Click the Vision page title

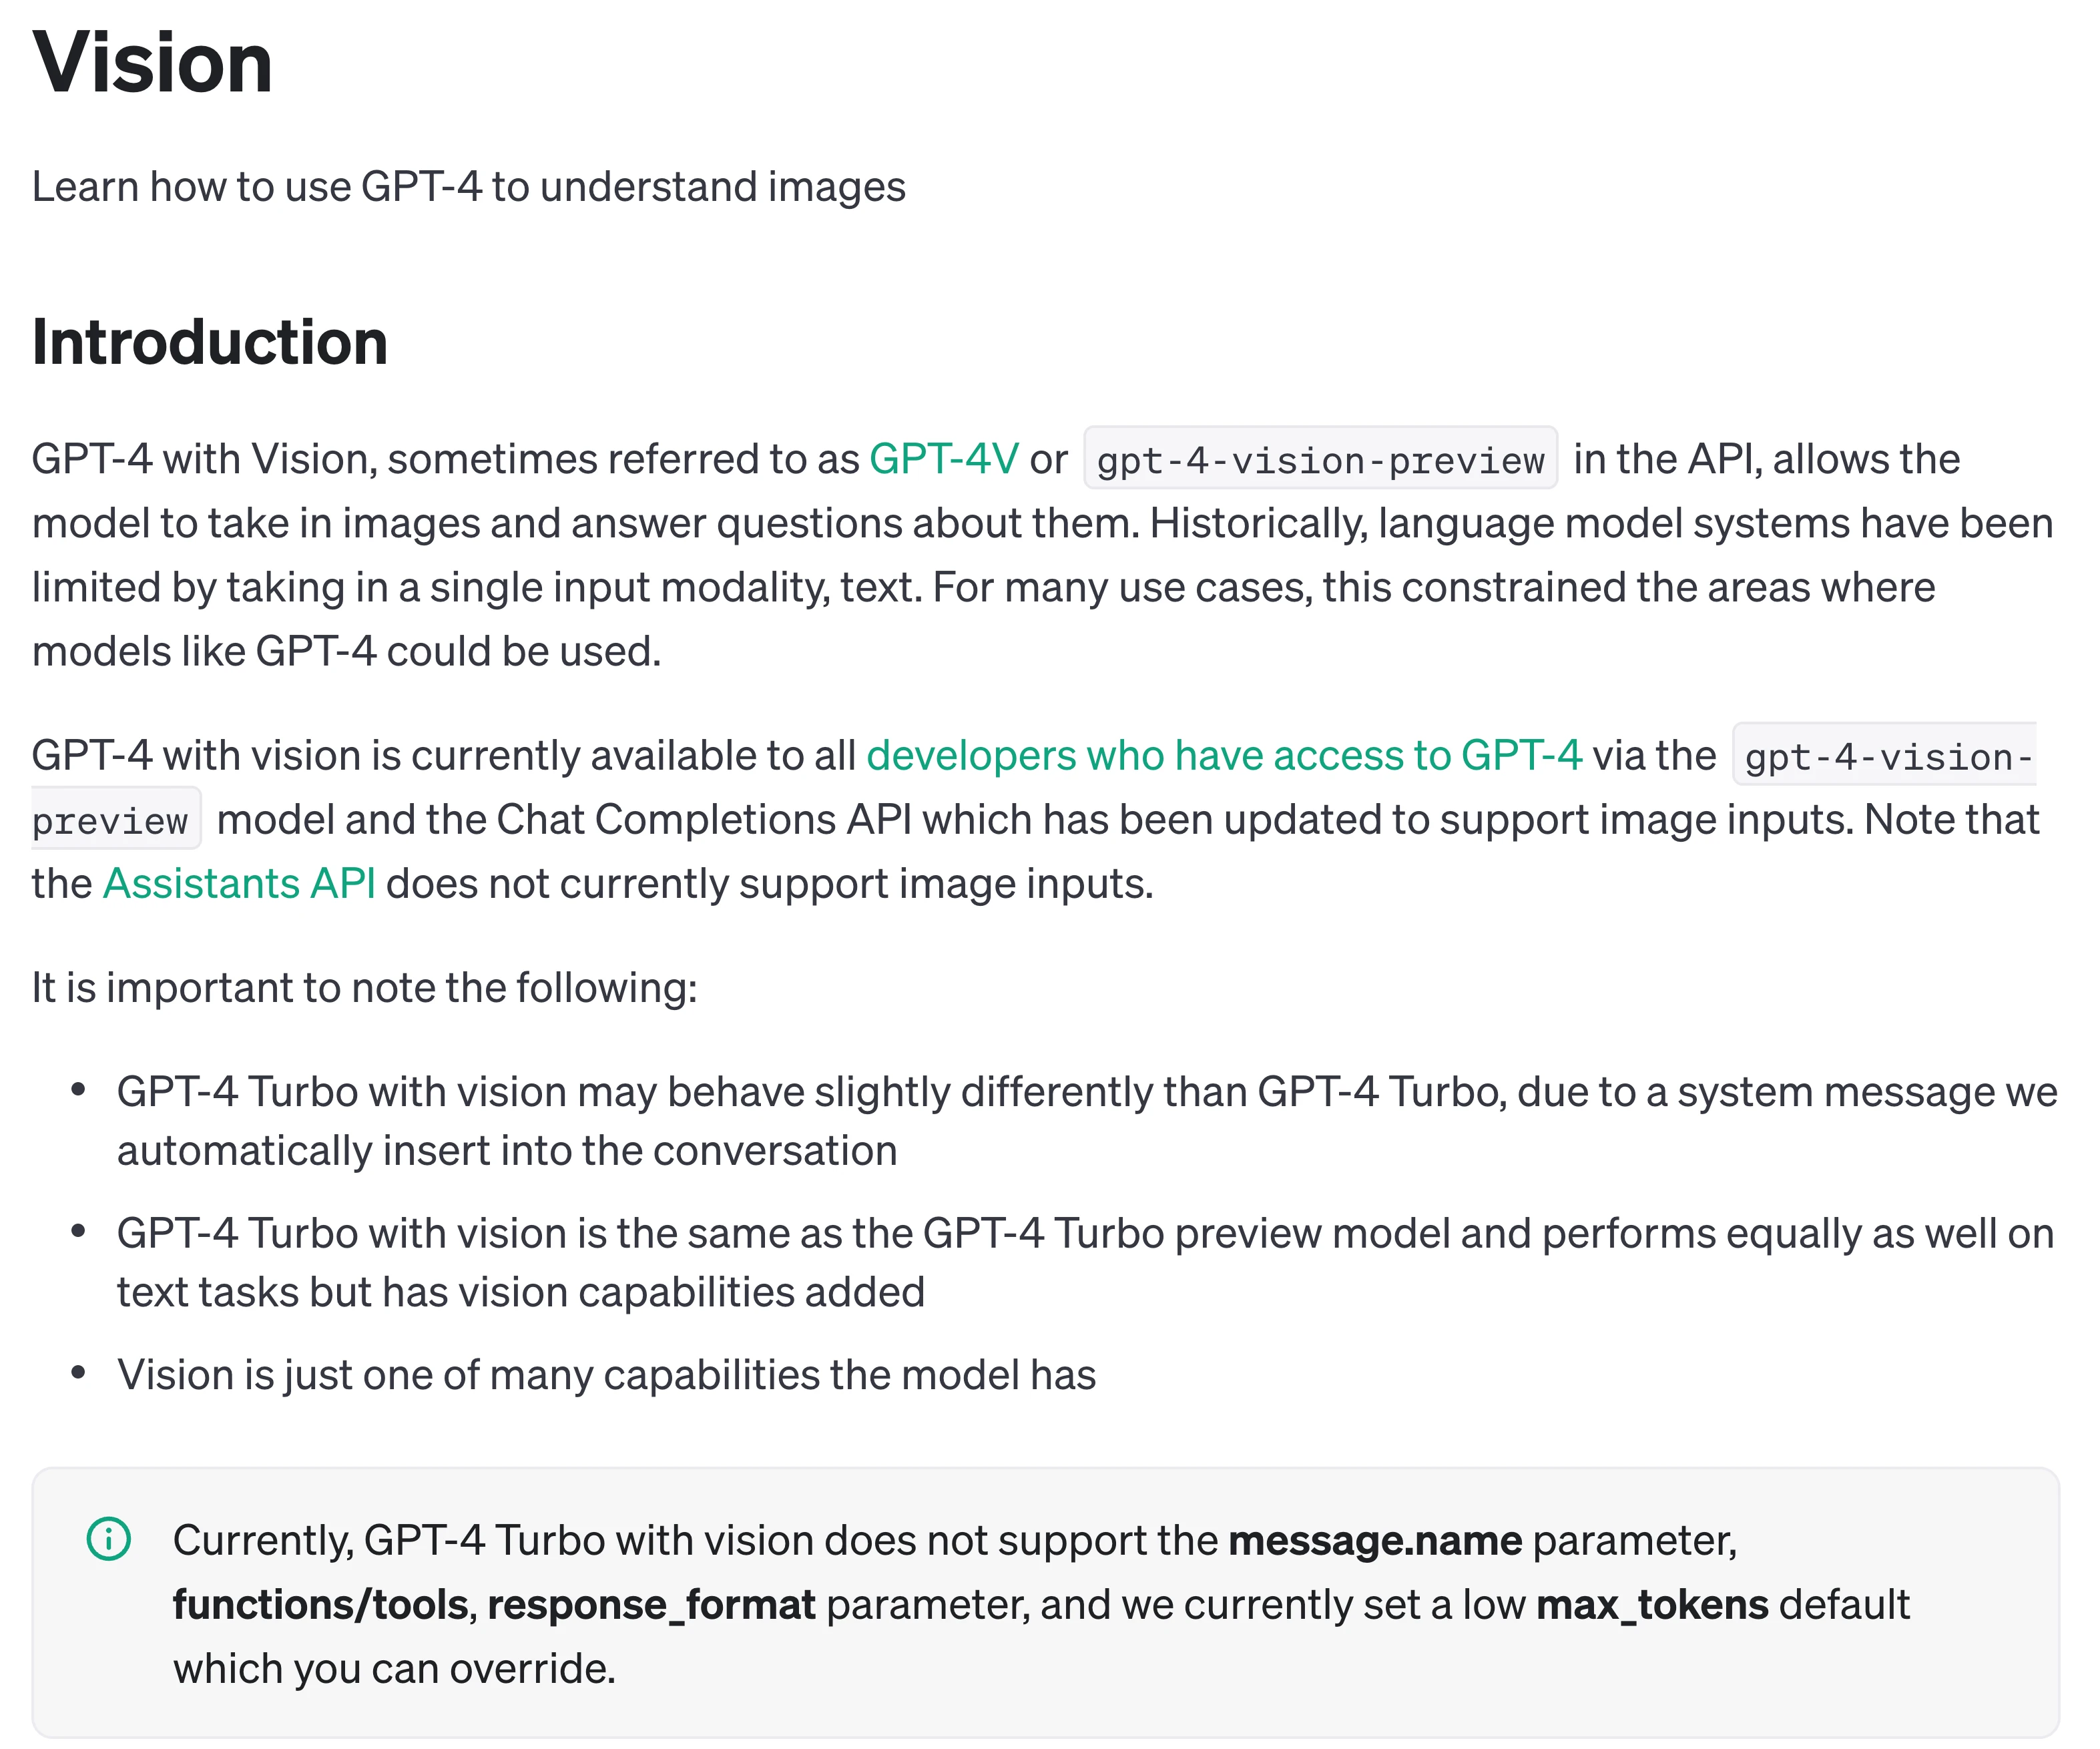point(152,63)
